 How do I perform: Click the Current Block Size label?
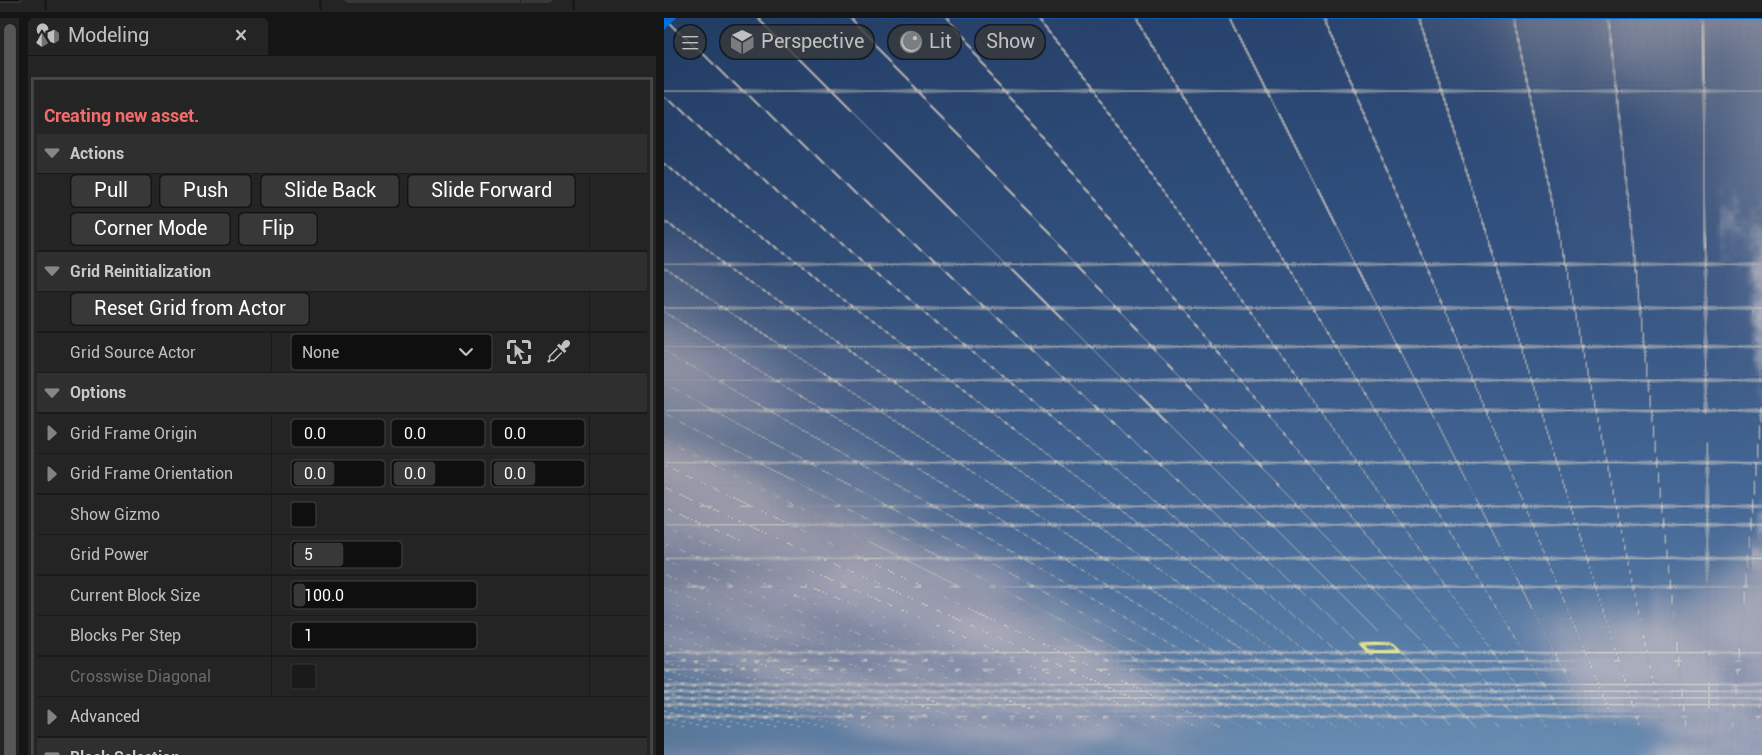(x=135, y=595)
